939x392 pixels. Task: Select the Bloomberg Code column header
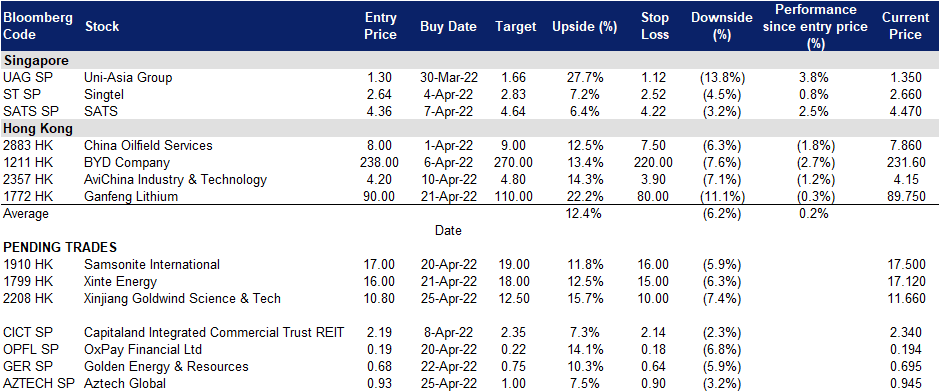38,26
